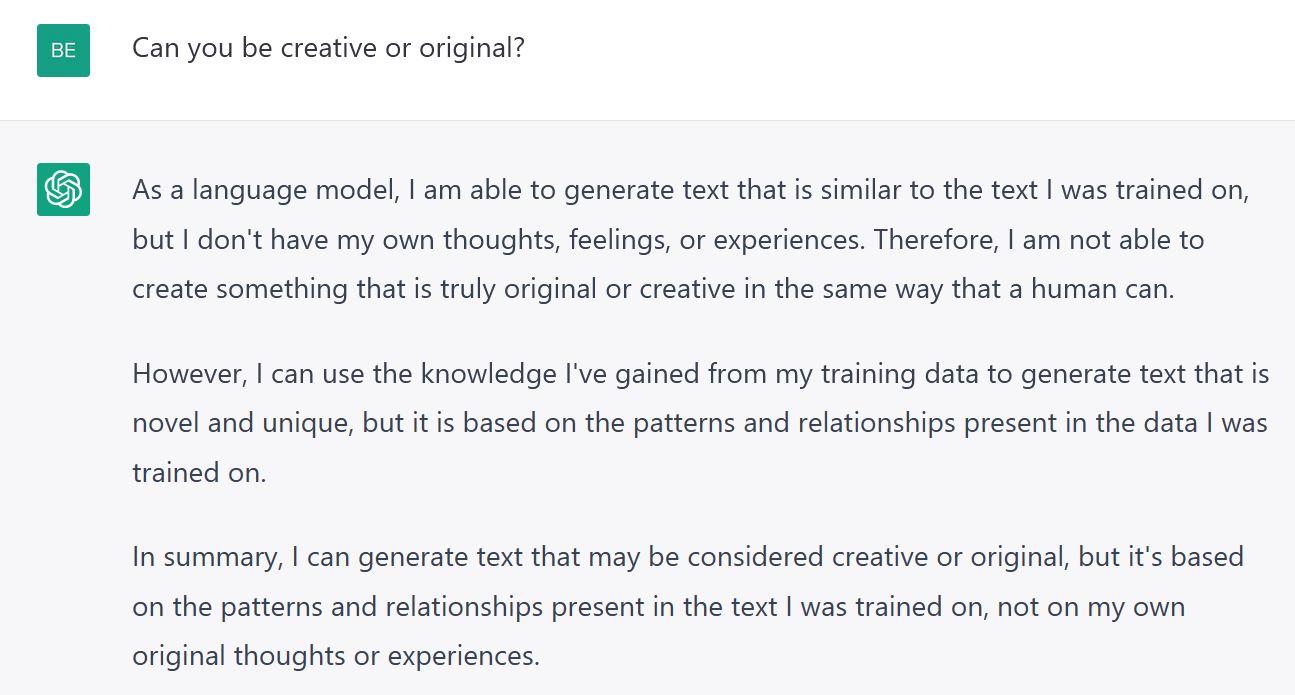Screen dimensions: 1295x695
Task: Click the phrase "original thoughts or experiences."
Action: pos(336,656)
